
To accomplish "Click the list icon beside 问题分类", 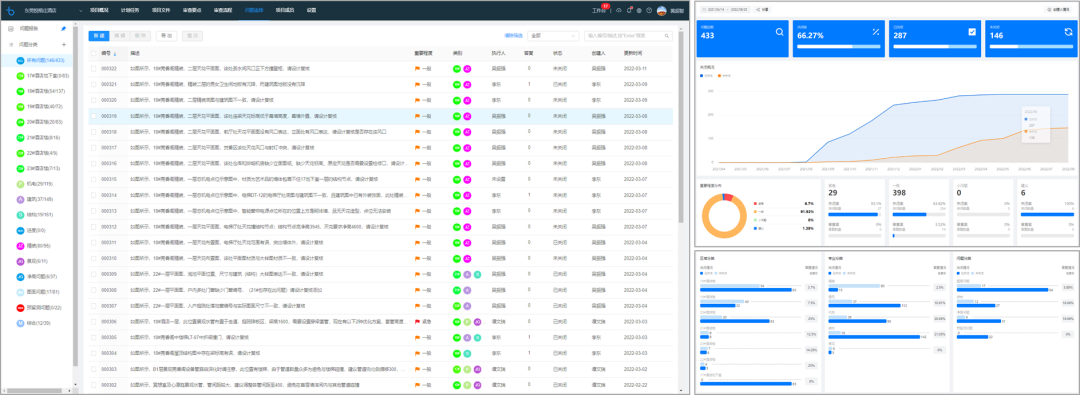I will point(11,44).
